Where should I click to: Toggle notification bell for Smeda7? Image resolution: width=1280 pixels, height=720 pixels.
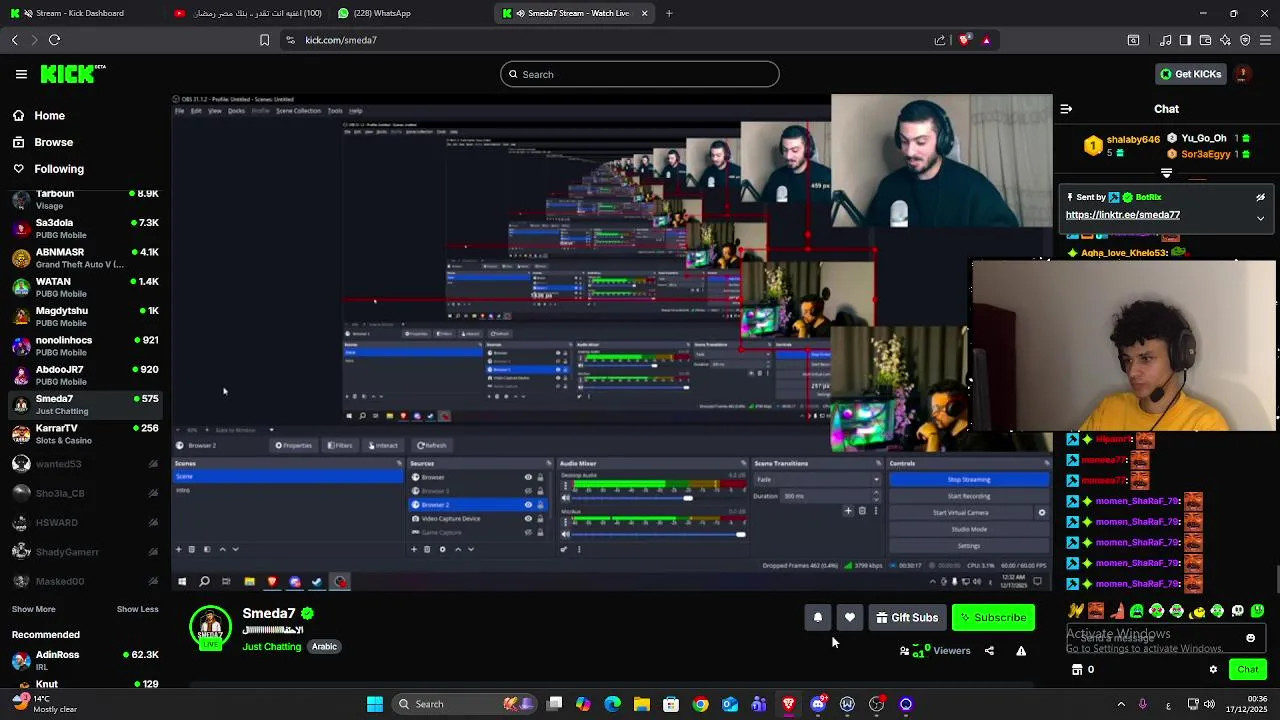click(x=817, y=618)
